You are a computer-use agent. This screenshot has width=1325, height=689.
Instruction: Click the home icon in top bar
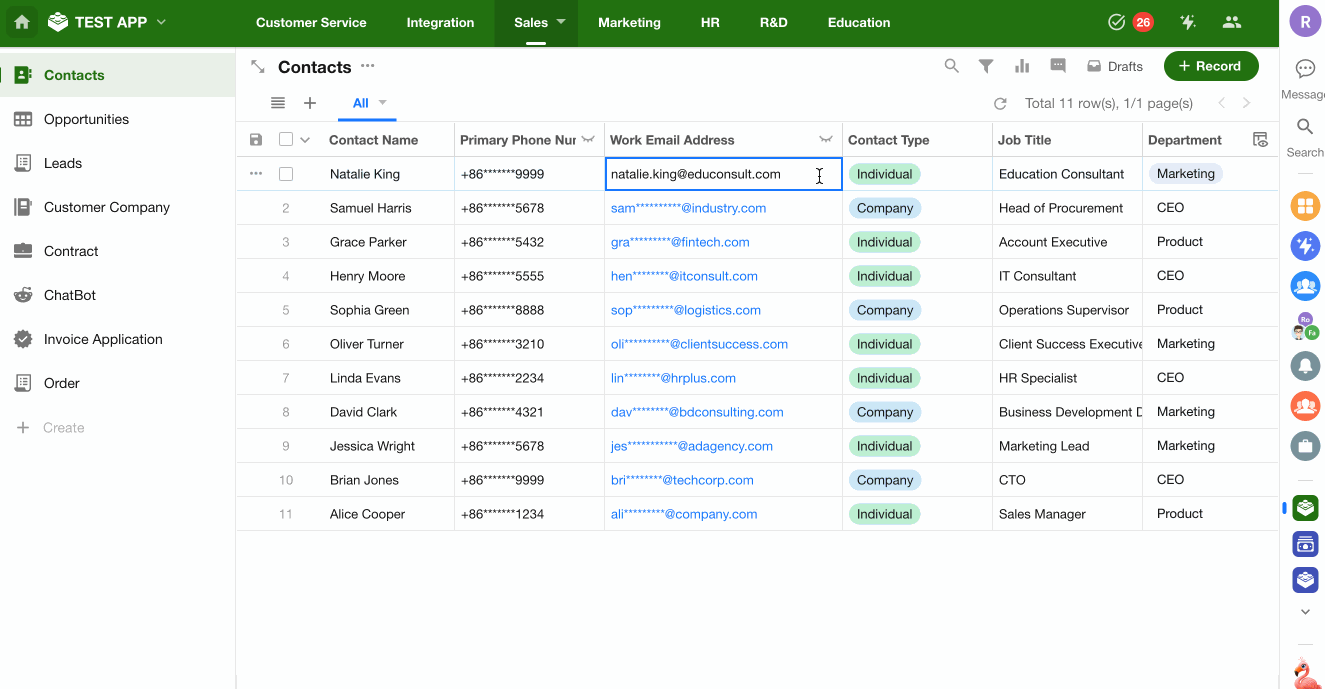pos(22,22)
